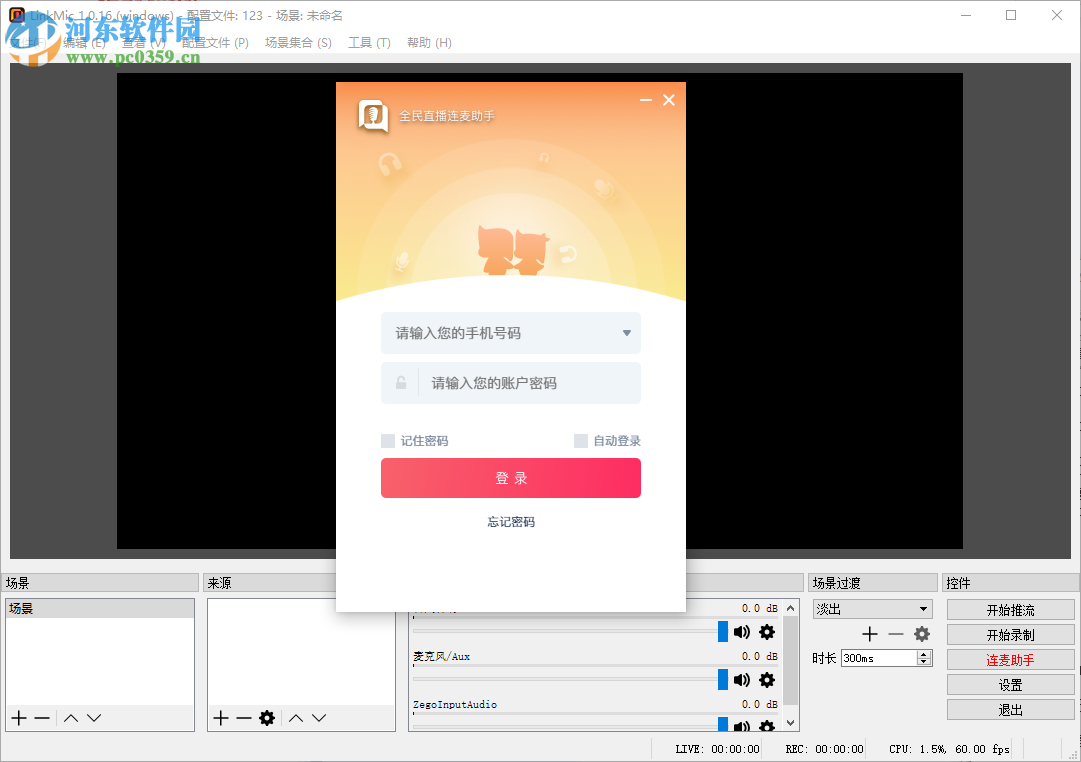The width and height of the screenshot is (1081, 762).
Task: Open the phone number dropdown on login form
Action: (626, 333)
